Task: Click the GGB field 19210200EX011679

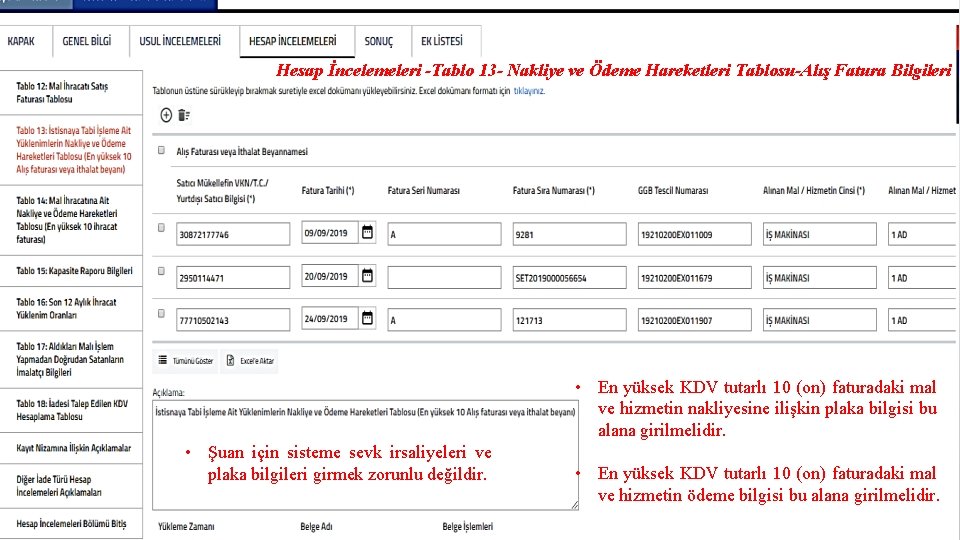Action: (694, 278)
